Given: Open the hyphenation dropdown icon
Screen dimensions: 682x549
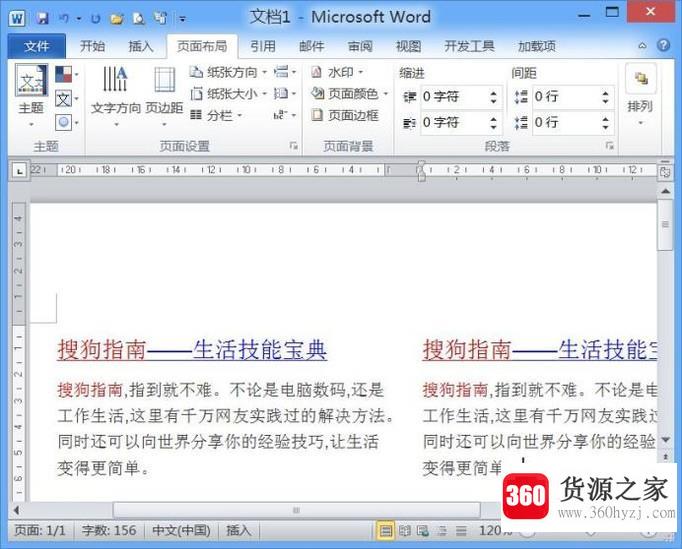Looking at the screenshot, I should 285,115.
